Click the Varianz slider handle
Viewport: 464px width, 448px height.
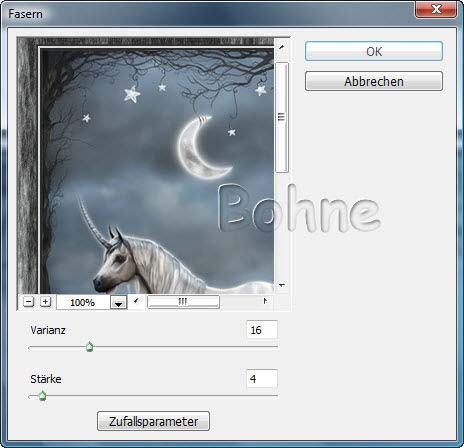coord(89,347)
